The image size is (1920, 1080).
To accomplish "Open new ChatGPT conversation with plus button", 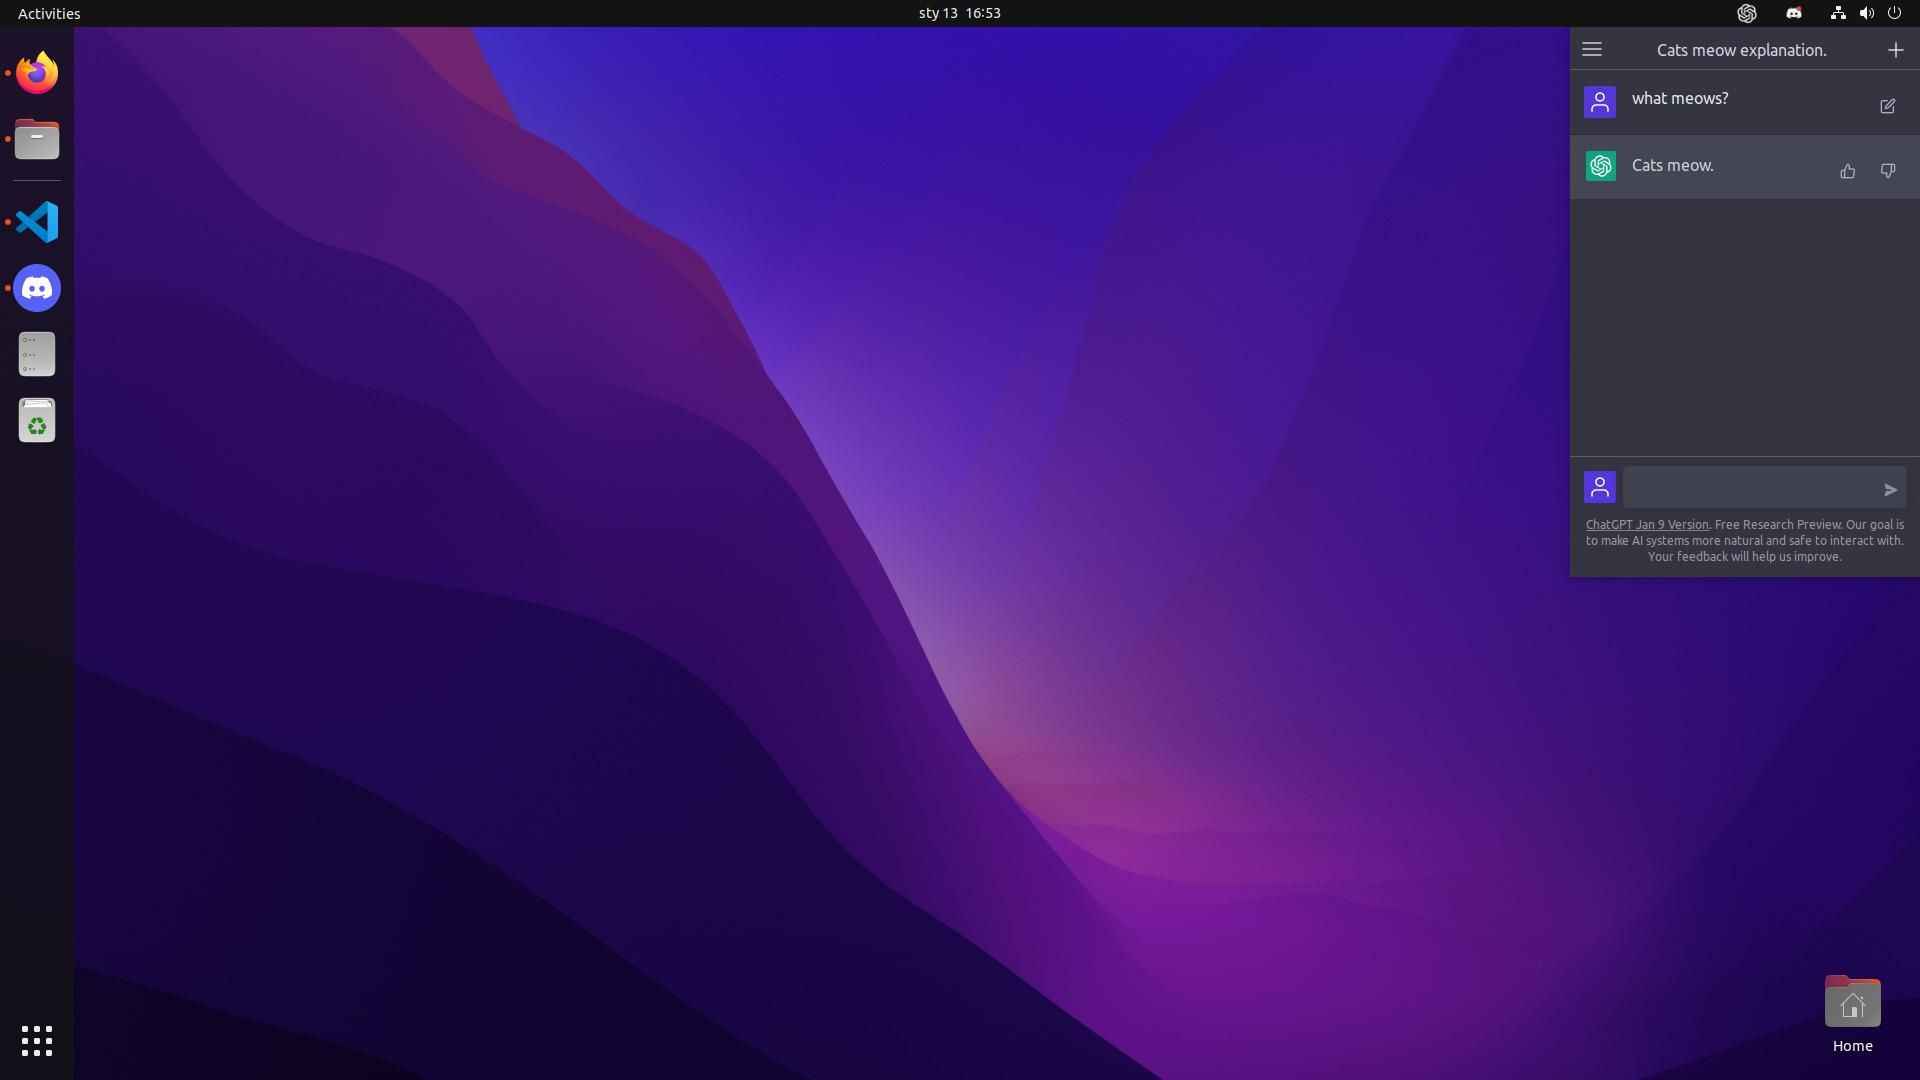I will click(1895, 50).
